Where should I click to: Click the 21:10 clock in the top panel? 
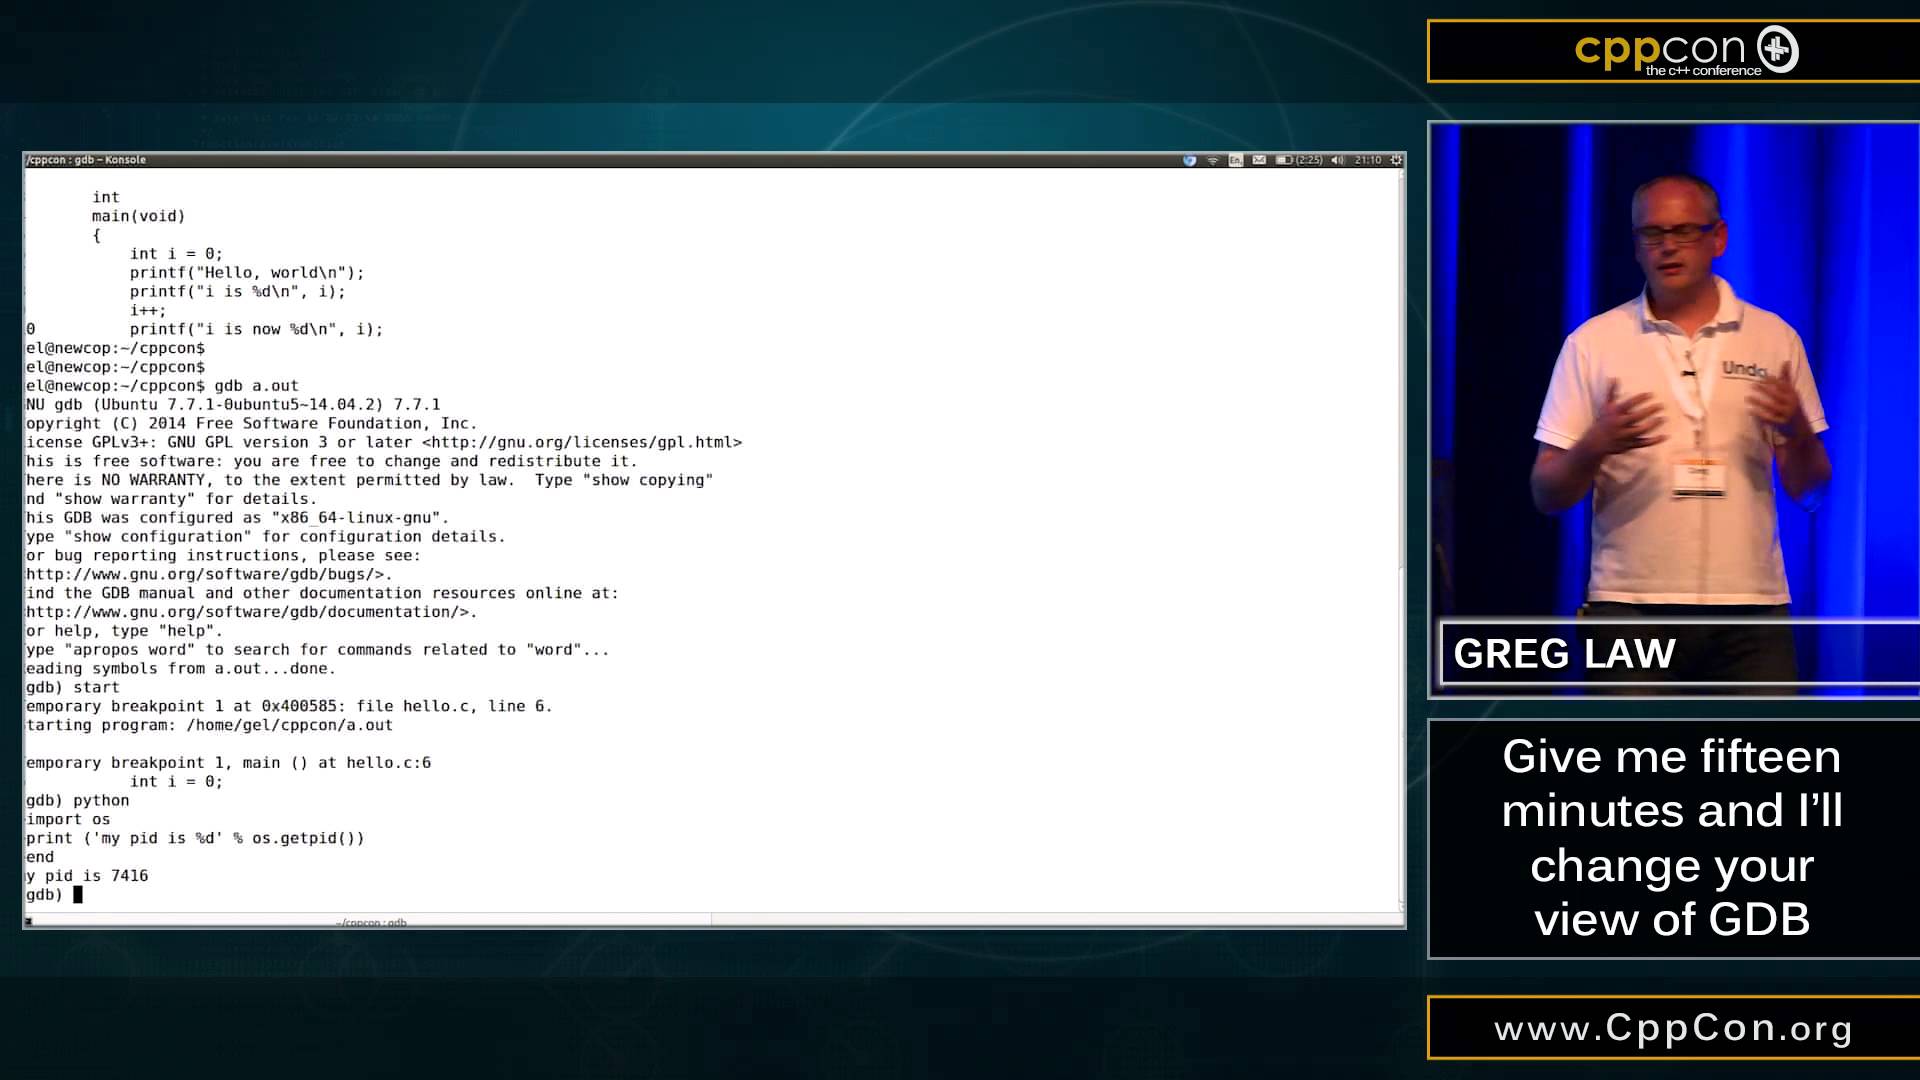pos(1367,160)
